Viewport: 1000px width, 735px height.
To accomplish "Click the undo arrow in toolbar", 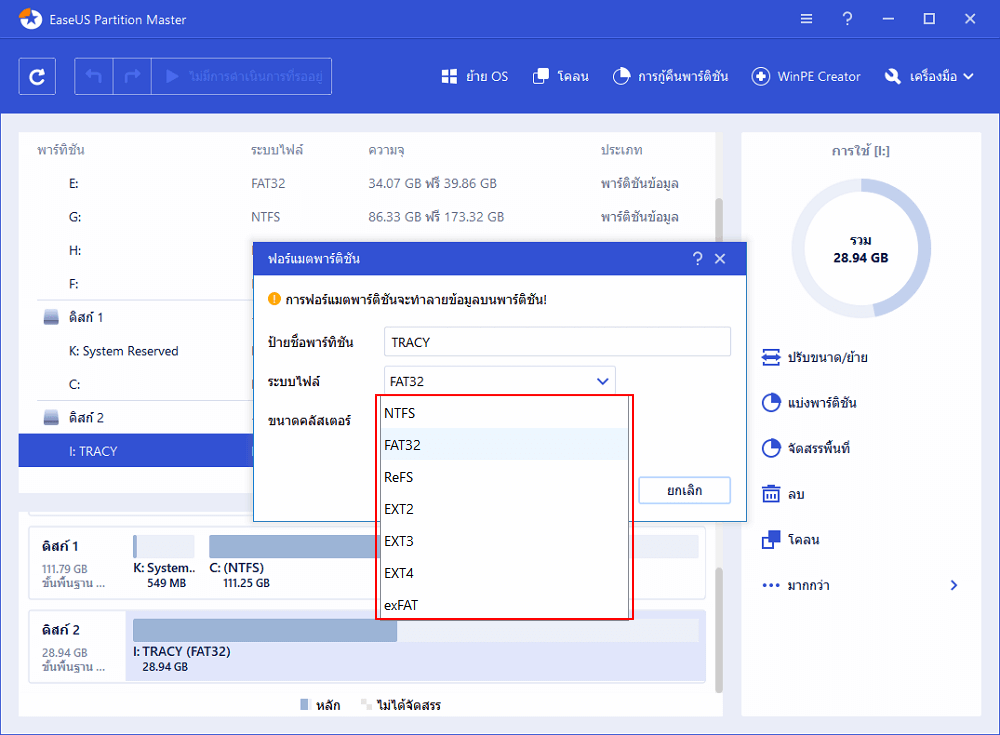I will point(94,77).
